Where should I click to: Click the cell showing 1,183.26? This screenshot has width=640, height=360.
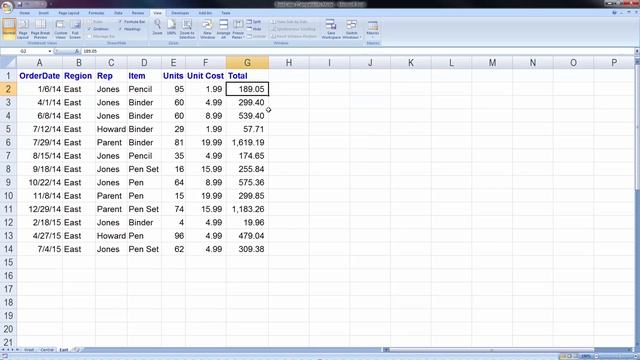point(247,209)
